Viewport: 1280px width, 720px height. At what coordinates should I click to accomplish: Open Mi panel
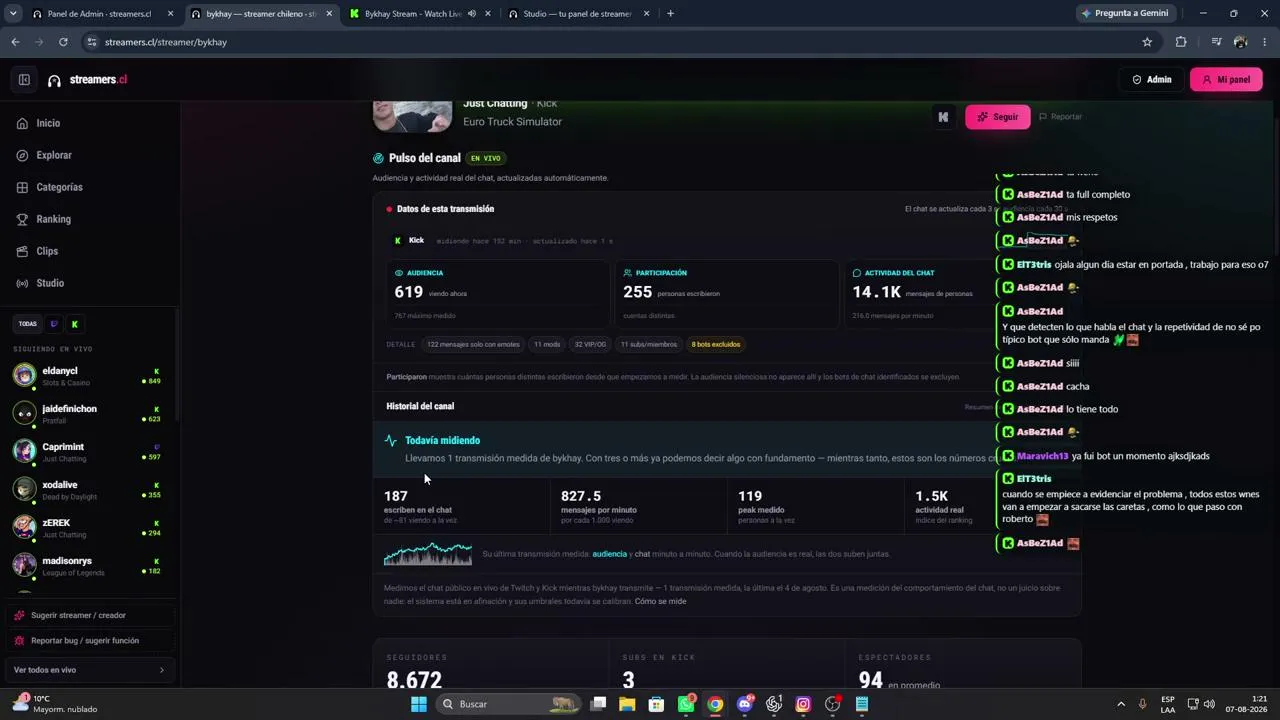tap(1226, 80)
